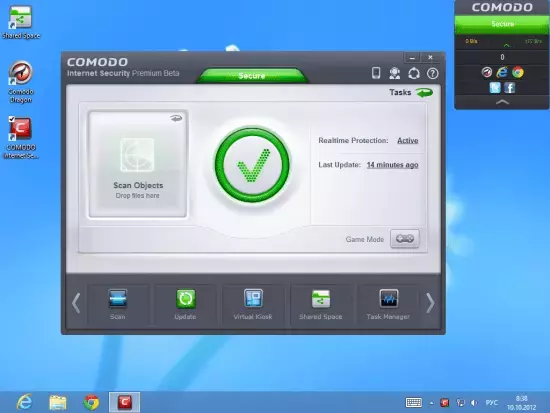Click the 14 minutes ago update link
Image resolution: width=550 pixels, height=413 pixels.
(393, 165)
